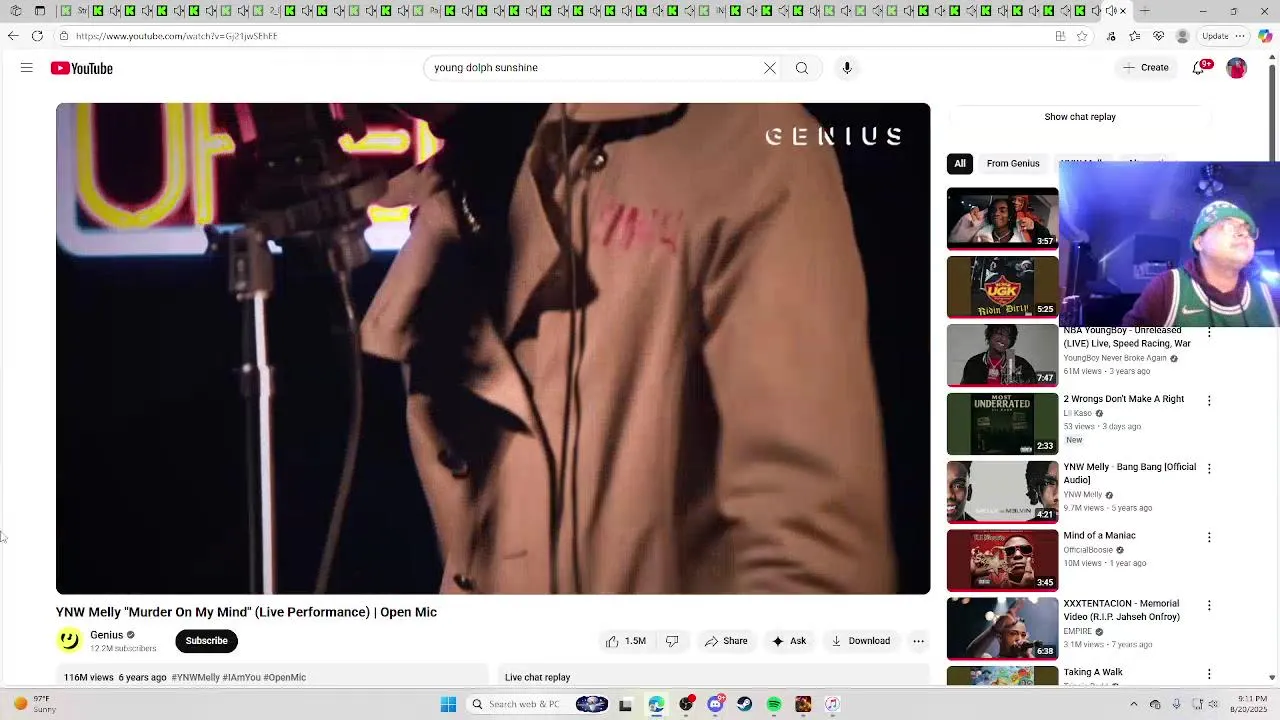The width and height of the screenshot is (1280, 720).
Task: Like the video with the thumbs up
Action: tap(626, 641)
